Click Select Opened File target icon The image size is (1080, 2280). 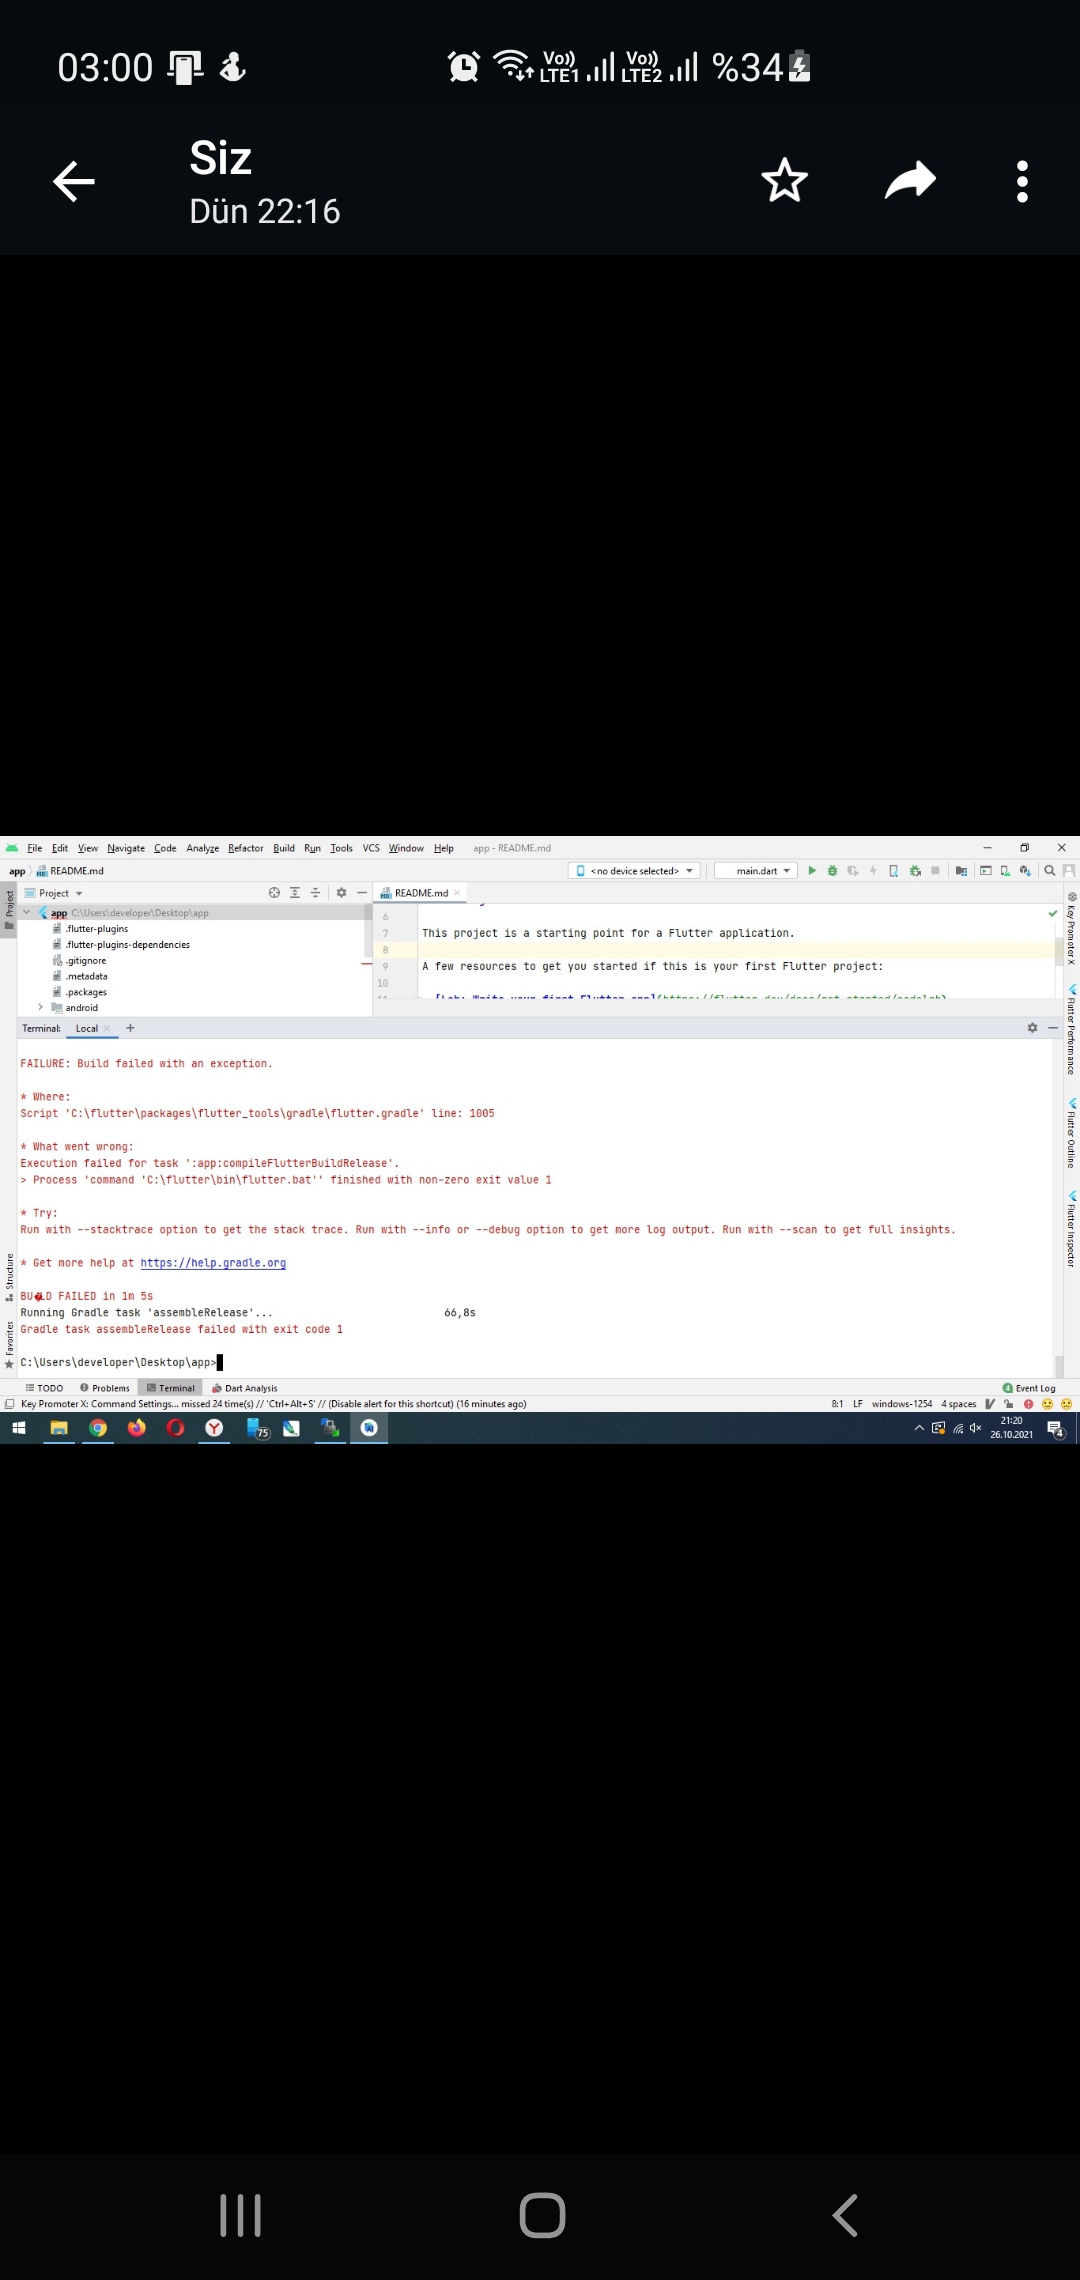[x=274, y=893]
